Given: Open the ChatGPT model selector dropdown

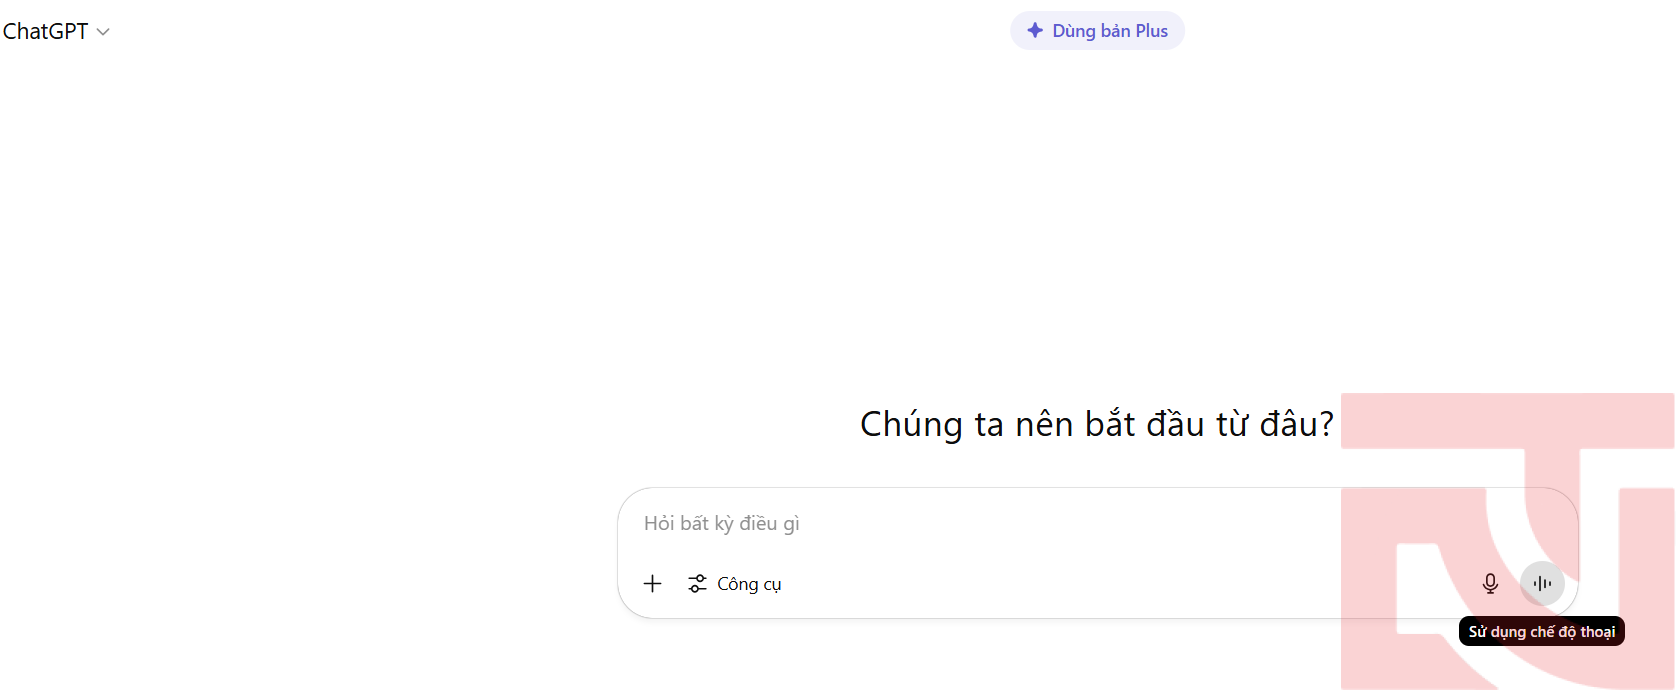Looking at the screenshot, I should tap(56, 31).
